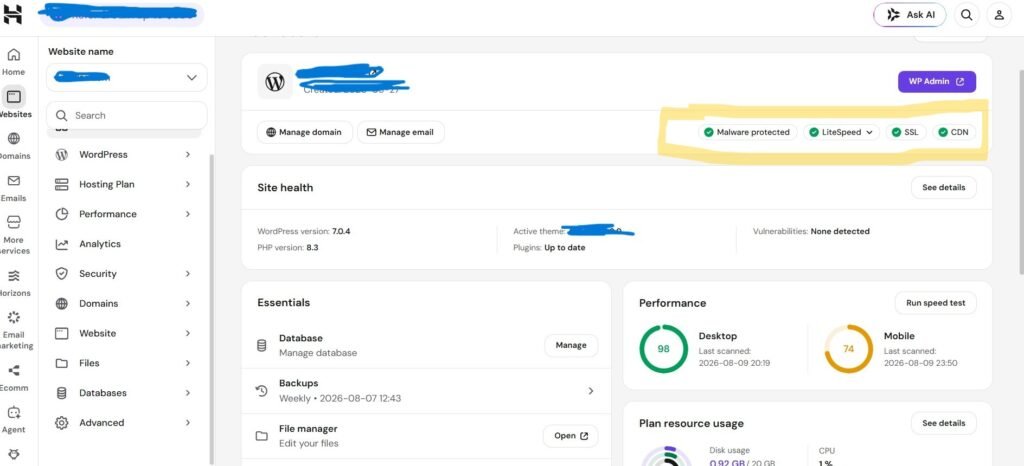Open Email Marketing icon in left rail
The width and height of the screenshot is (1024, 466).
[13, 317]
